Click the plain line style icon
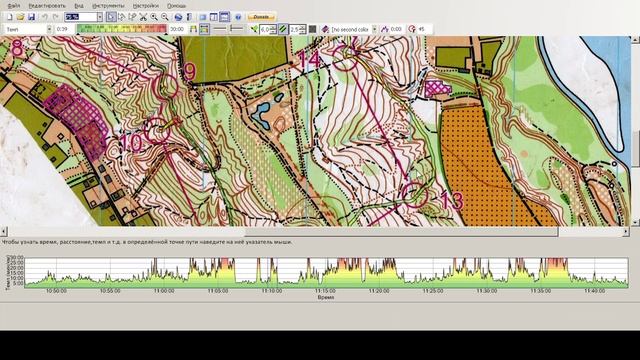Image resolution: width=640 pixels, height=360 pixels. pos(220,29)
